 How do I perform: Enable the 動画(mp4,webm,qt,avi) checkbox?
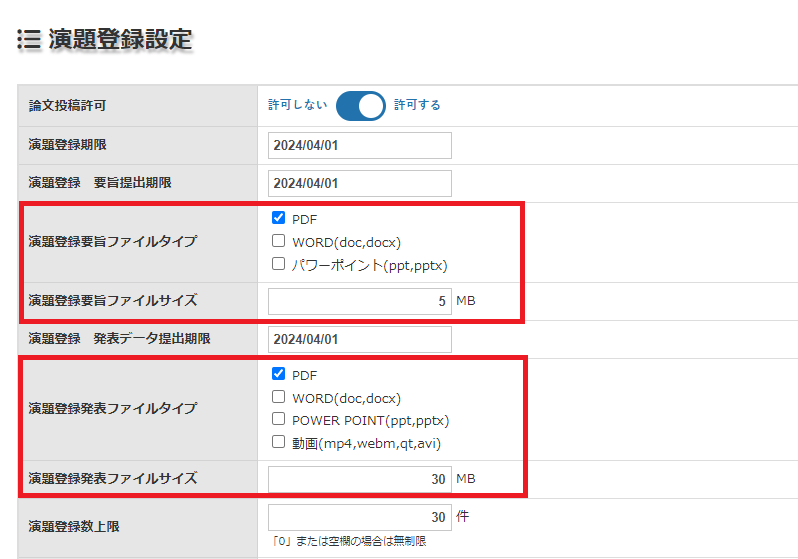click(x=279, y=442)
